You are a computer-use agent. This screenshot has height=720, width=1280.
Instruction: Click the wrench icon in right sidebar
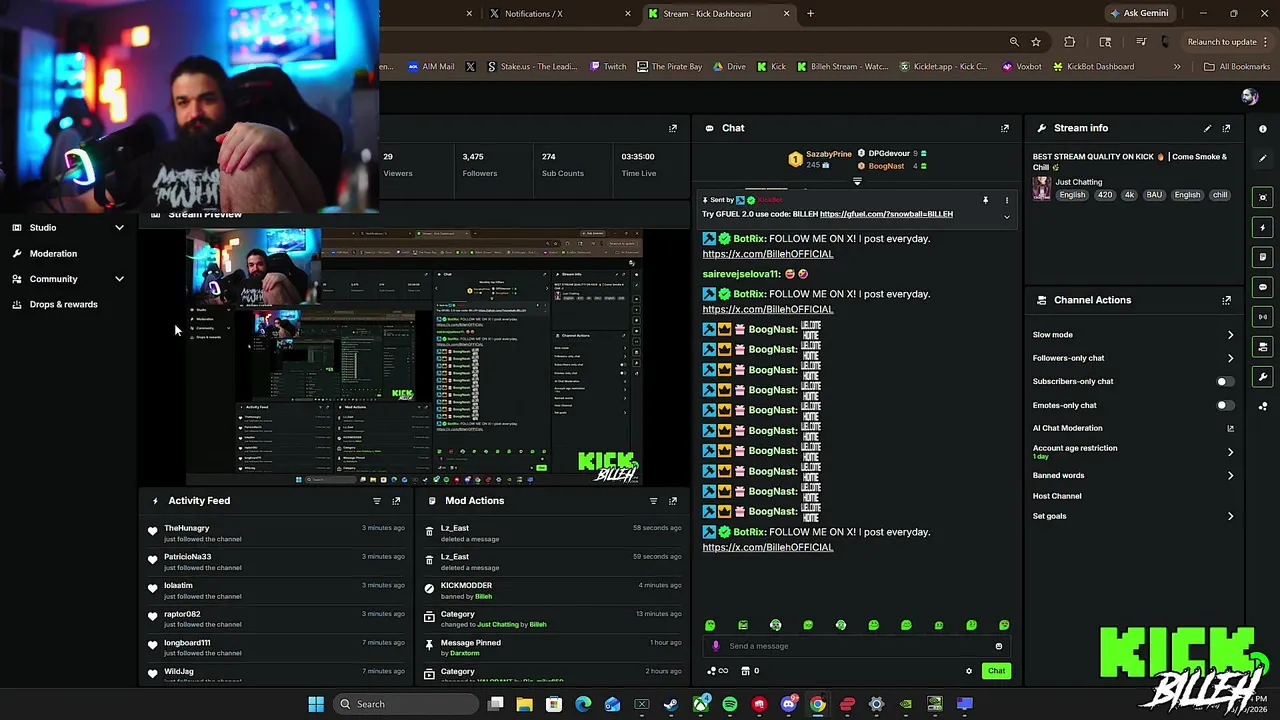coord(1263,377)
